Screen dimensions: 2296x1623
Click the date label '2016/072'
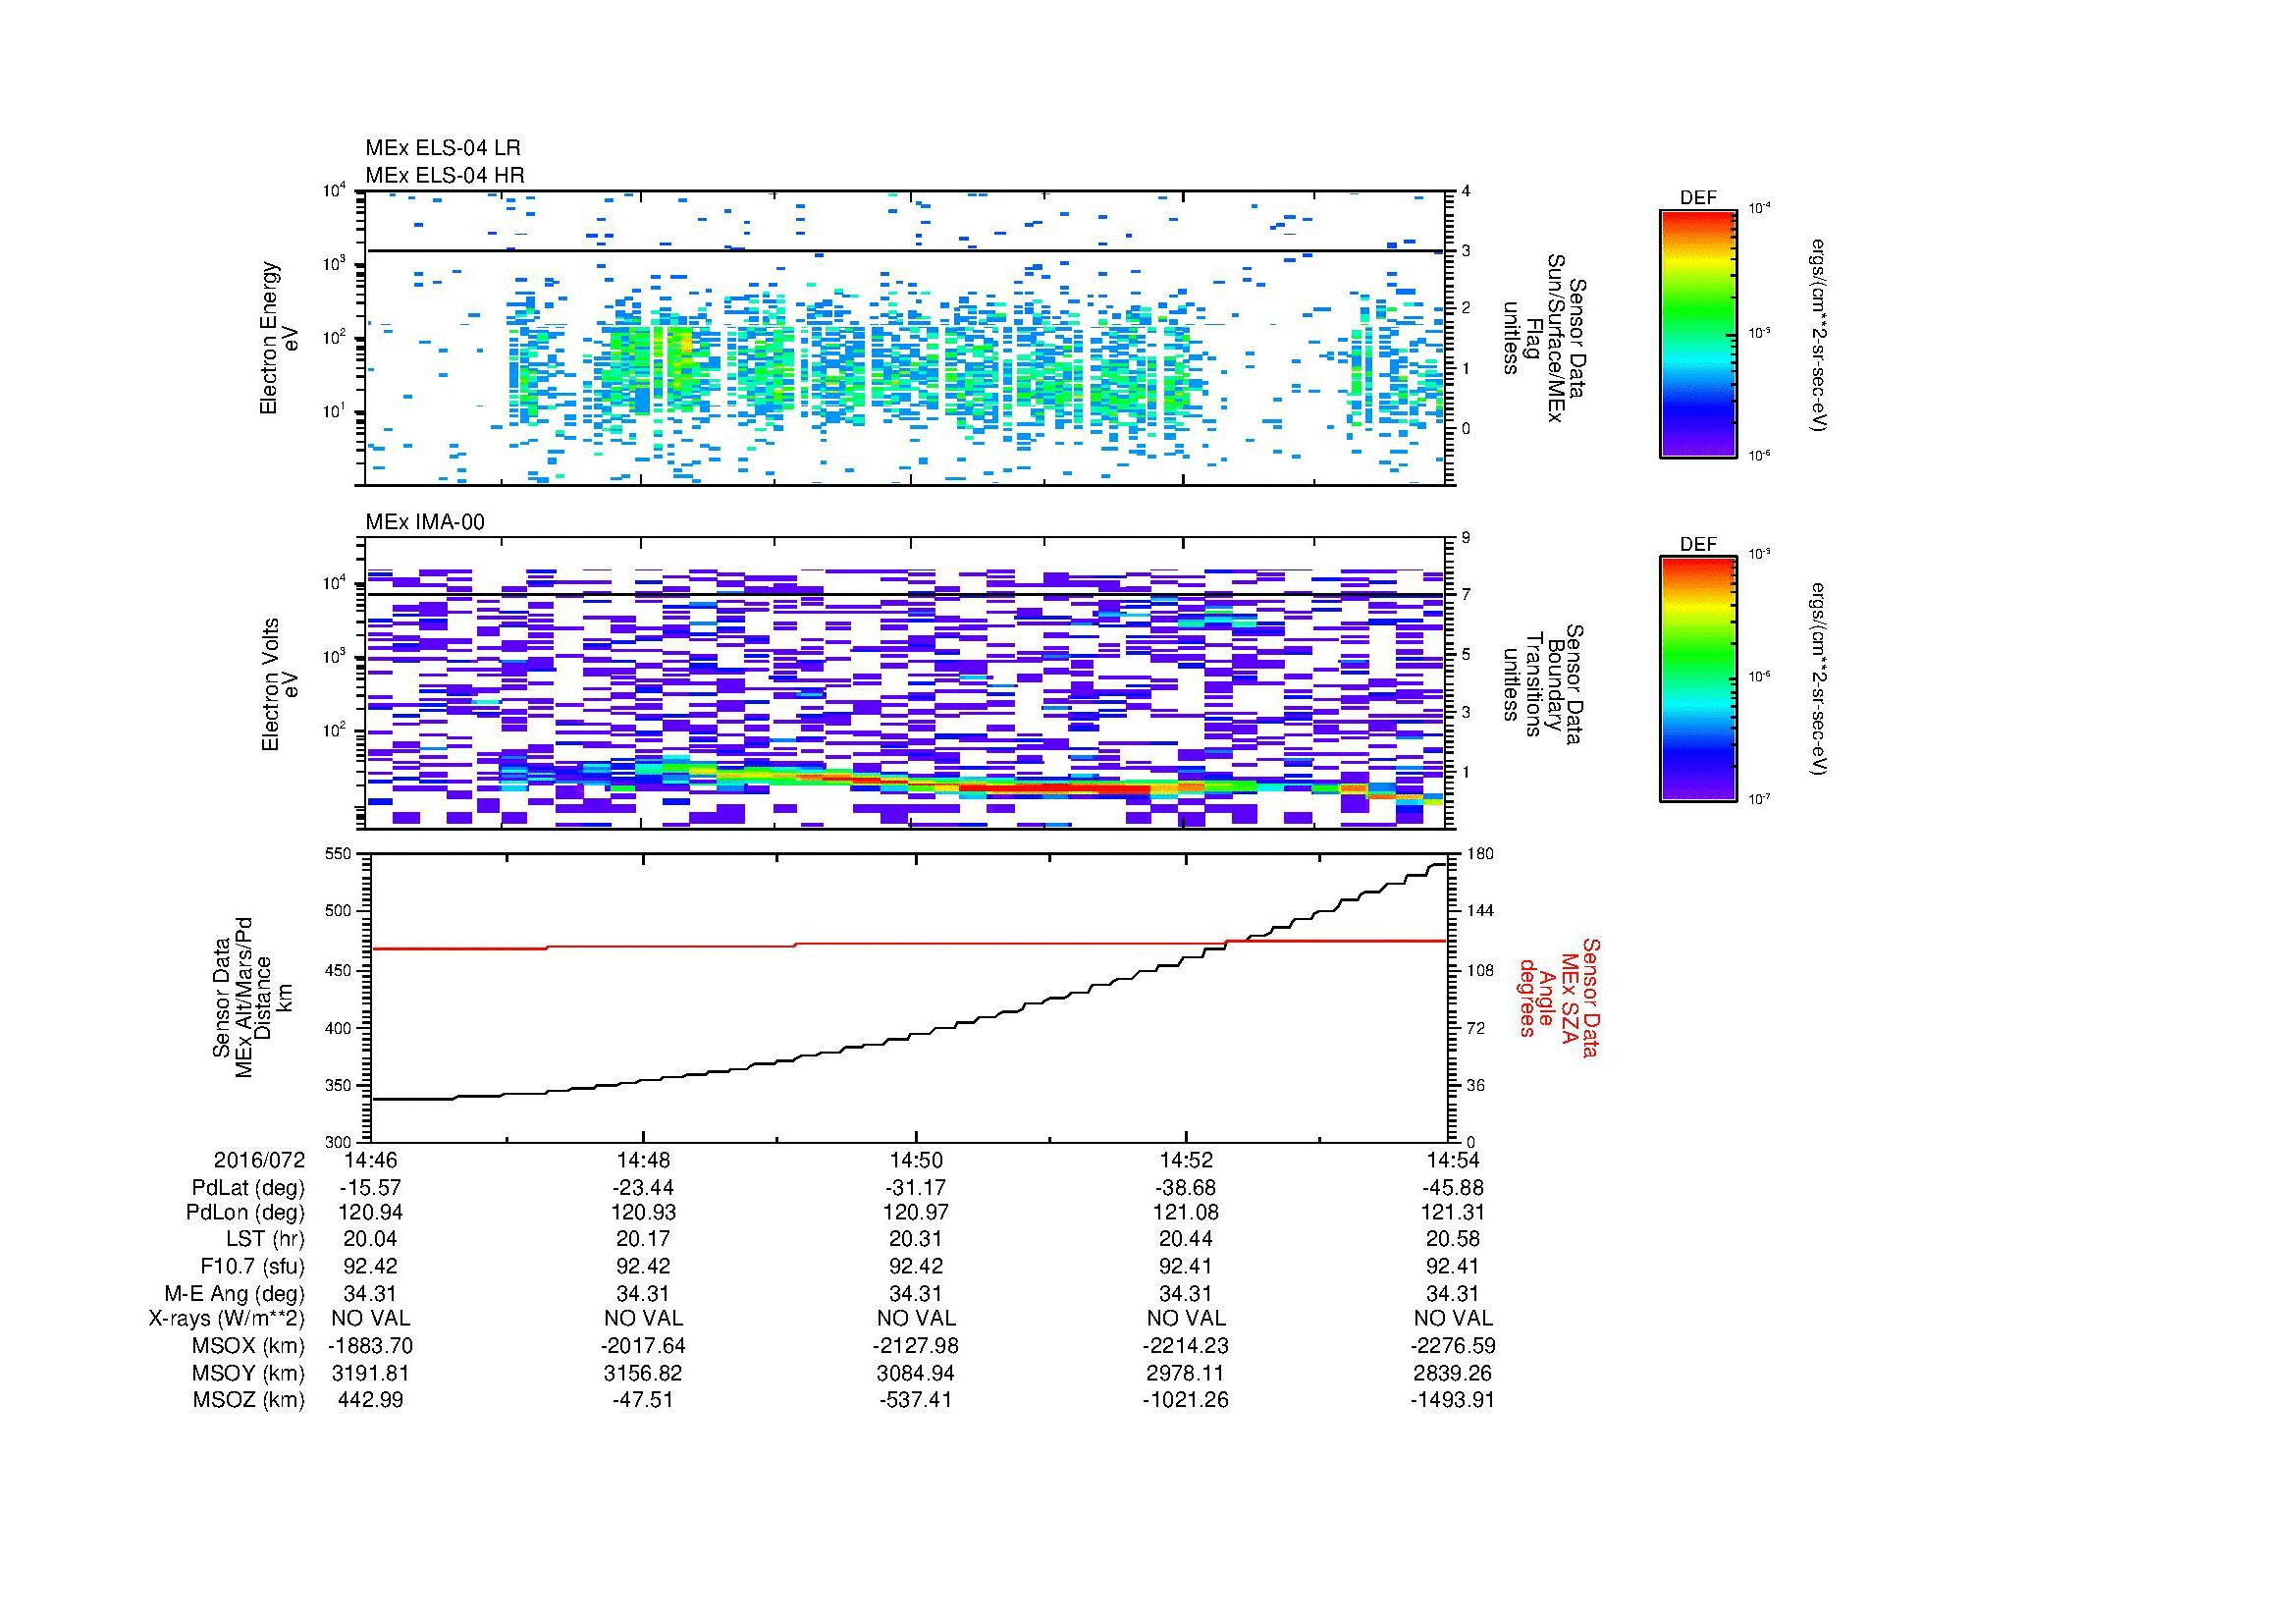(x=259, y=1160)
